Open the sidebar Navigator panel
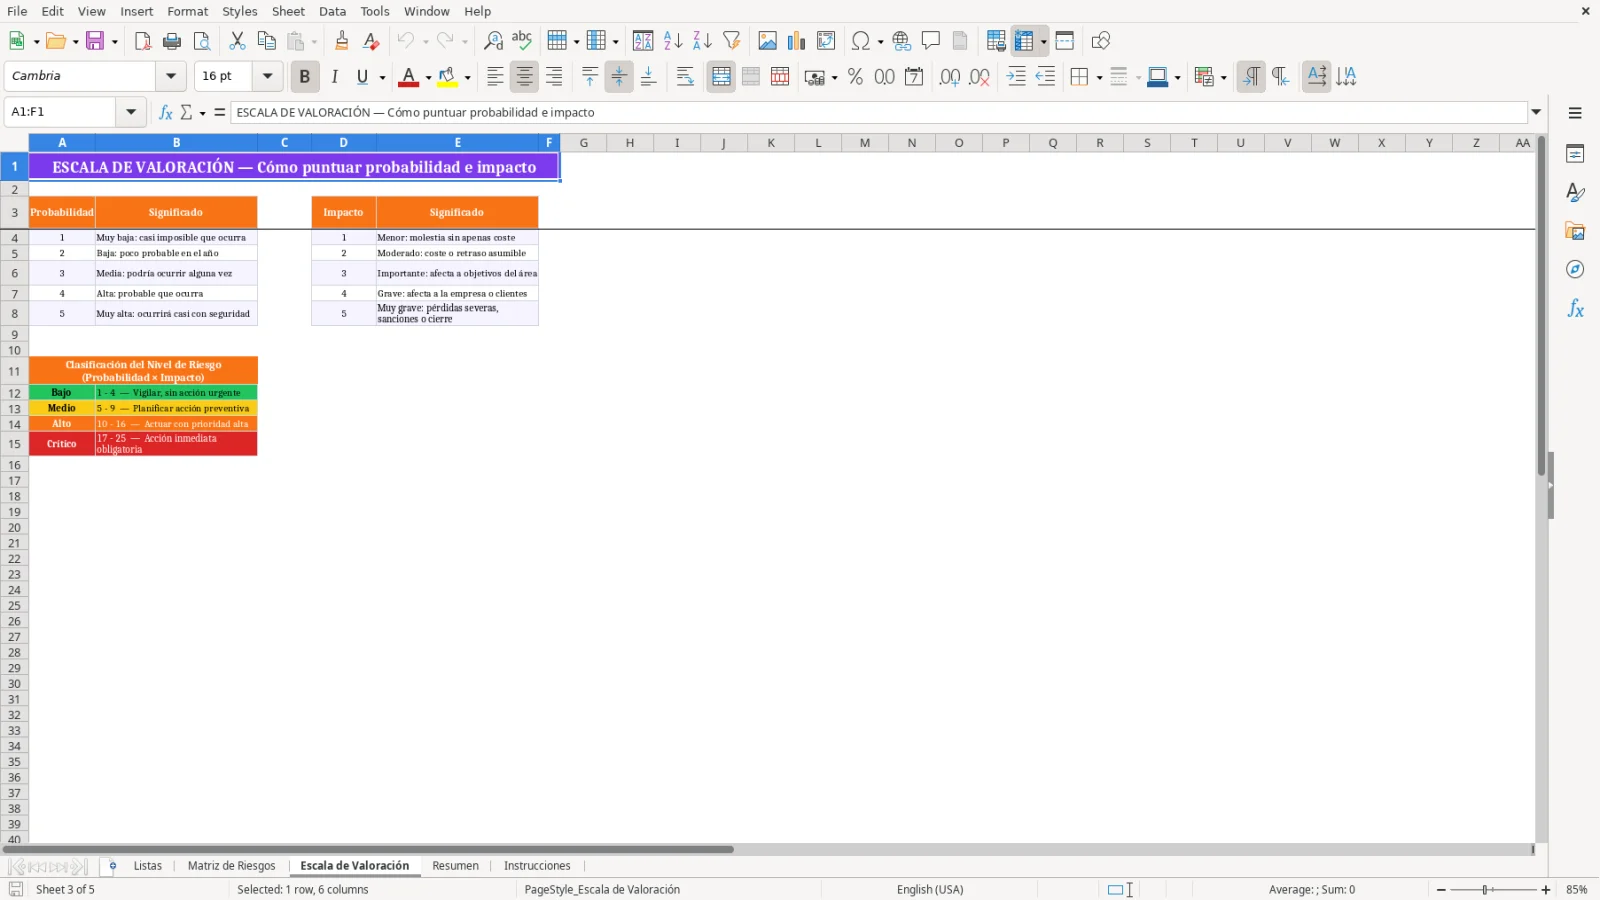 point(1575,270)
